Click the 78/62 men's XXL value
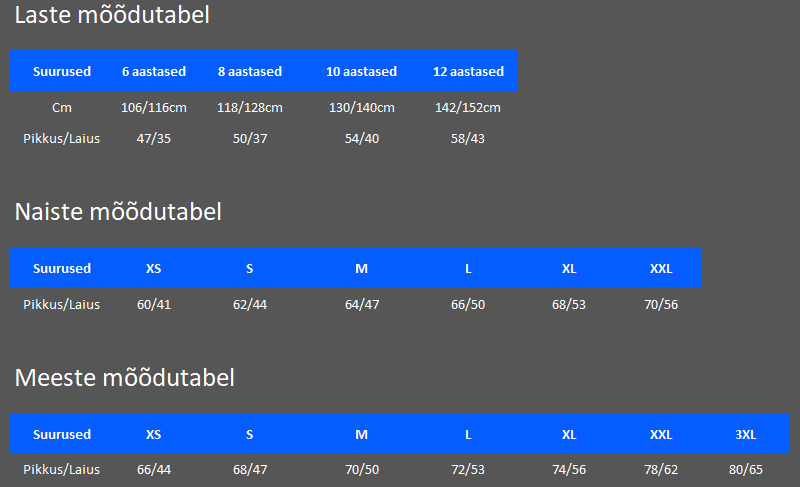This screenshot has width=800, height=487. coord(661,469)
